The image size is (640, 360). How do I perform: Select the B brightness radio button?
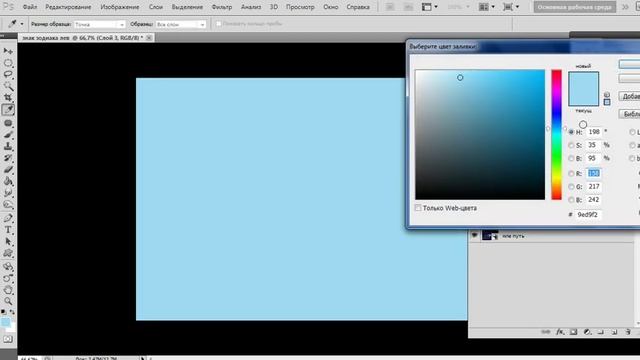click(x=571, y=158)
